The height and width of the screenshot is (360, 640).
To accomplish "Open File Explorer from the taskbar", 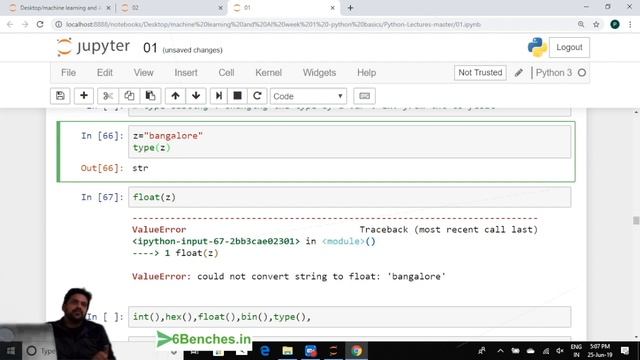I will (x=288, y=351).
